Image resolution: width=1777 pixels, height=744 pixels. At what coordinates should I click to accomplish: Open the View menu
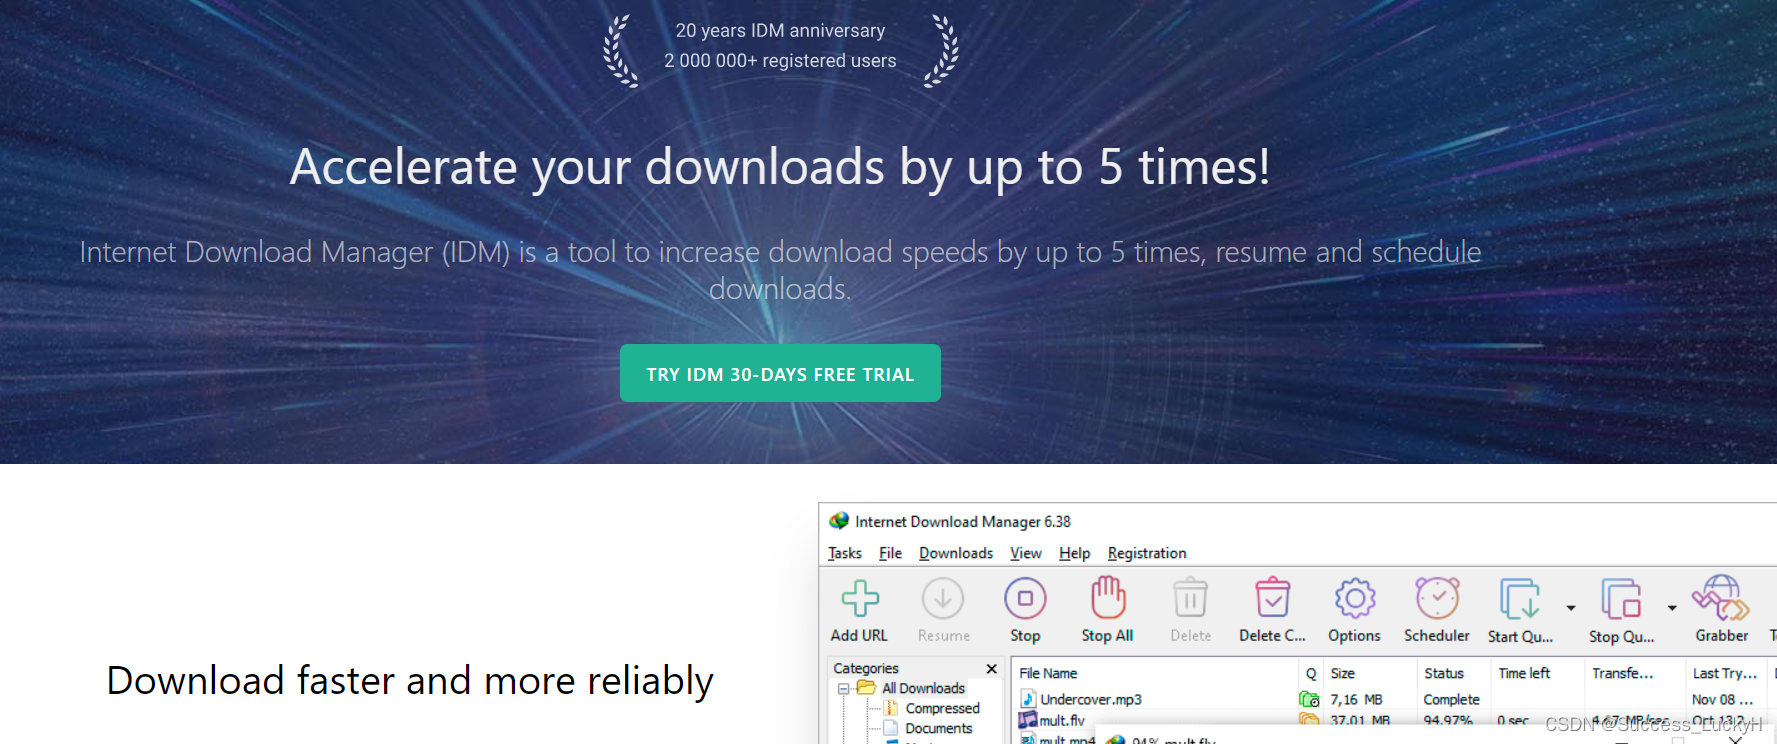(x=1025, y=553)
